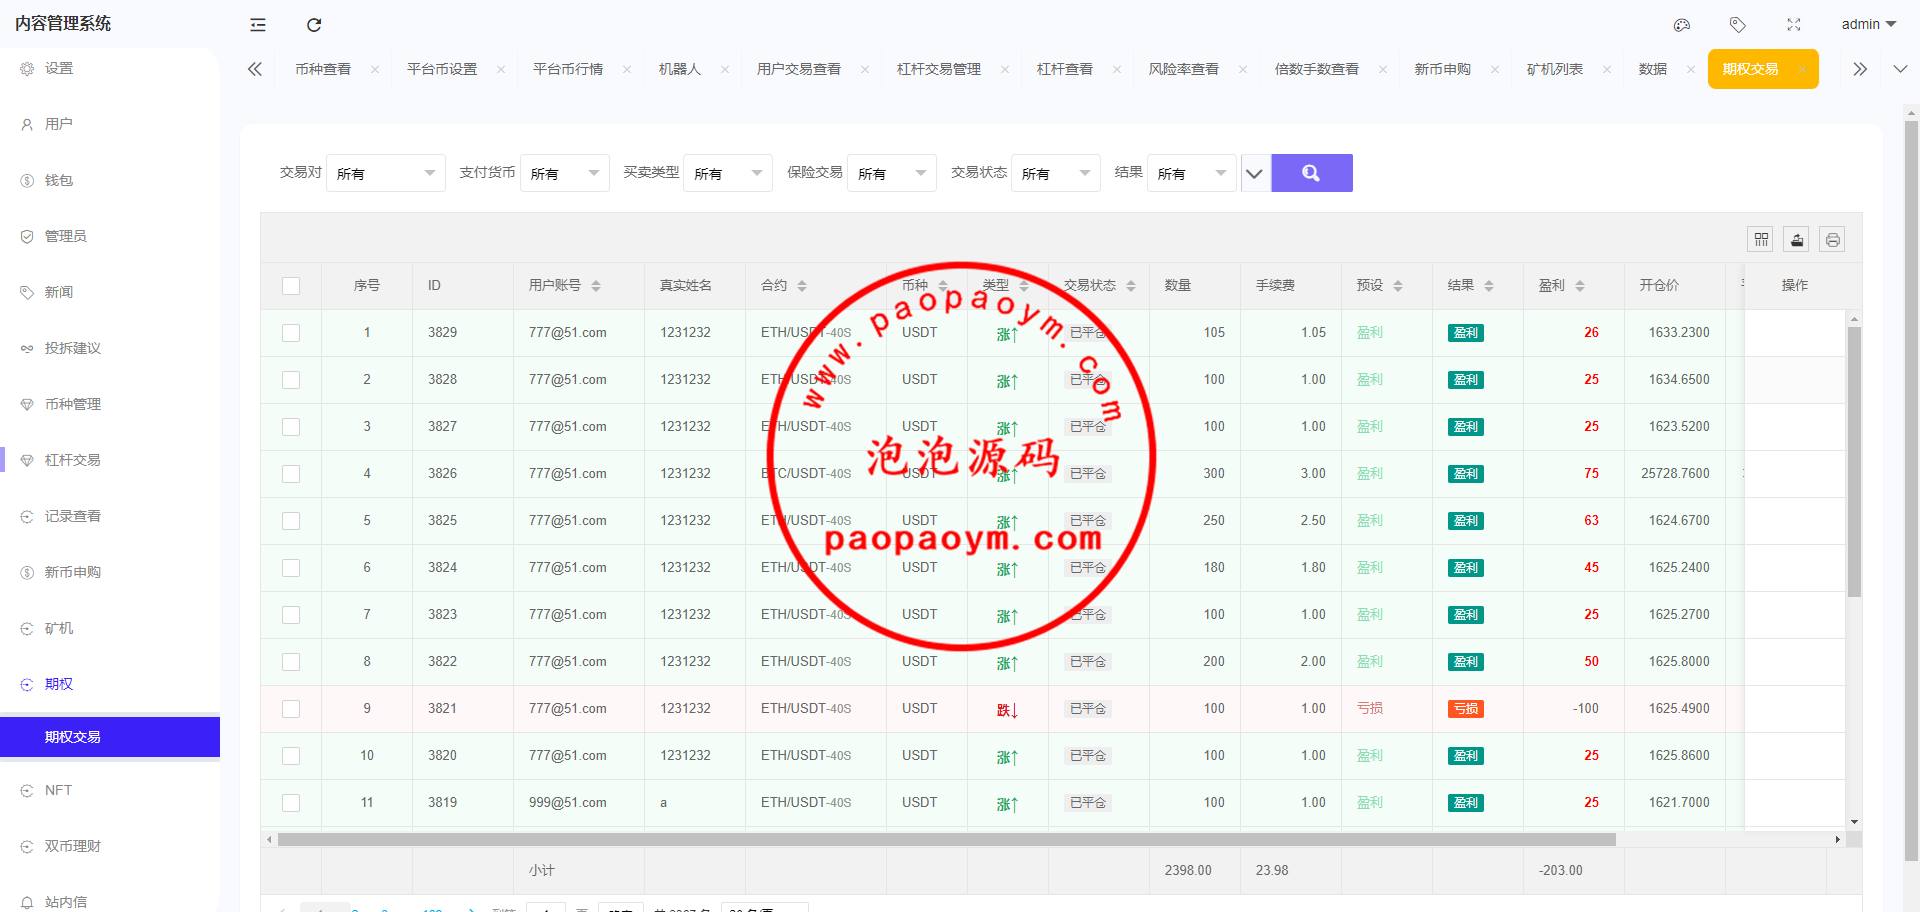Close the 数据 tab
The height and width of the screenshot is (912, 1920).
[1691, 69]
